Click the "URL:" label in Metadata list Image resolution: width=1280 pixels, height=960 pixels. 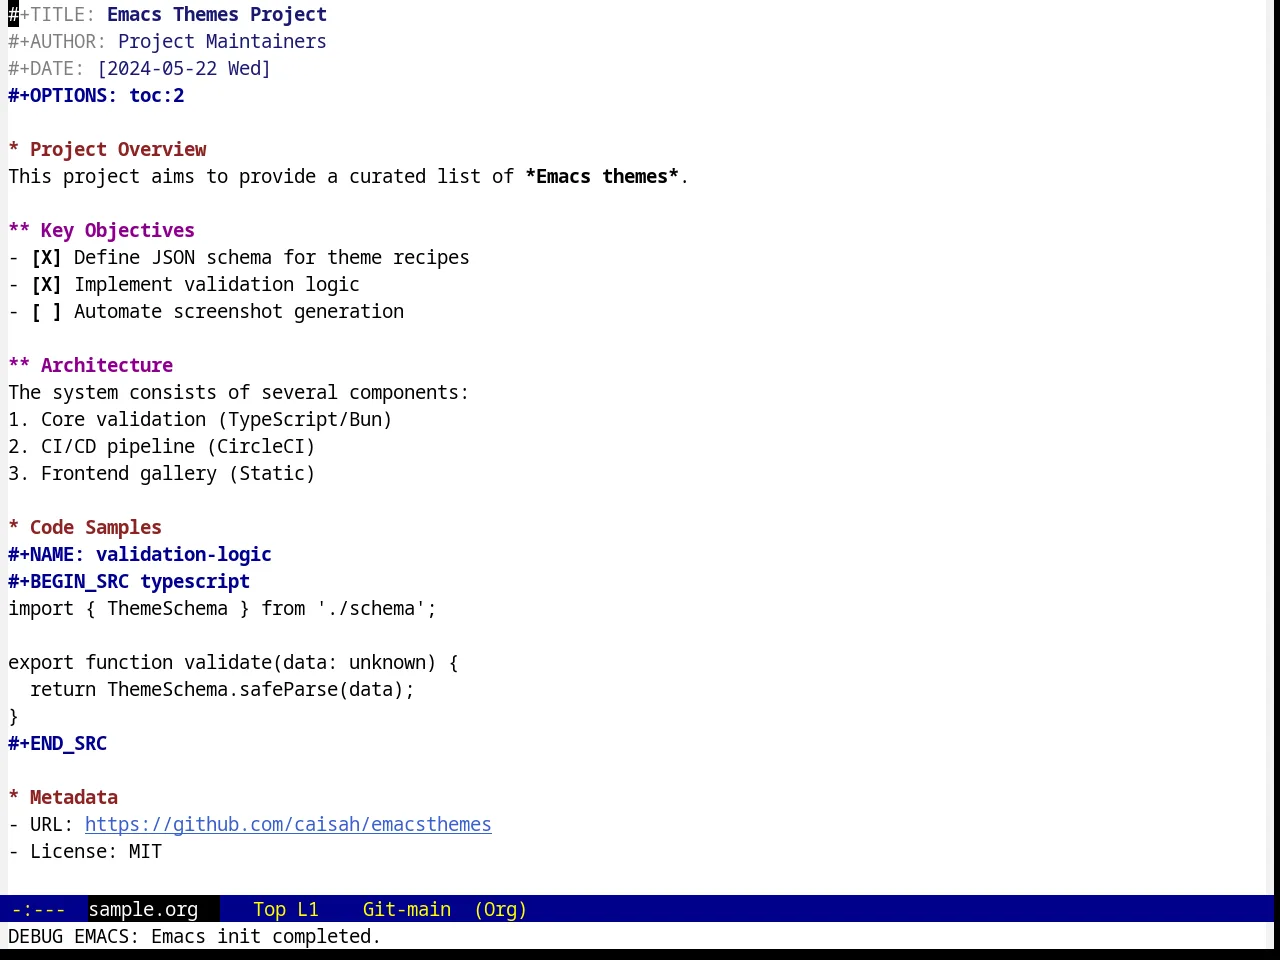point(52,825)
